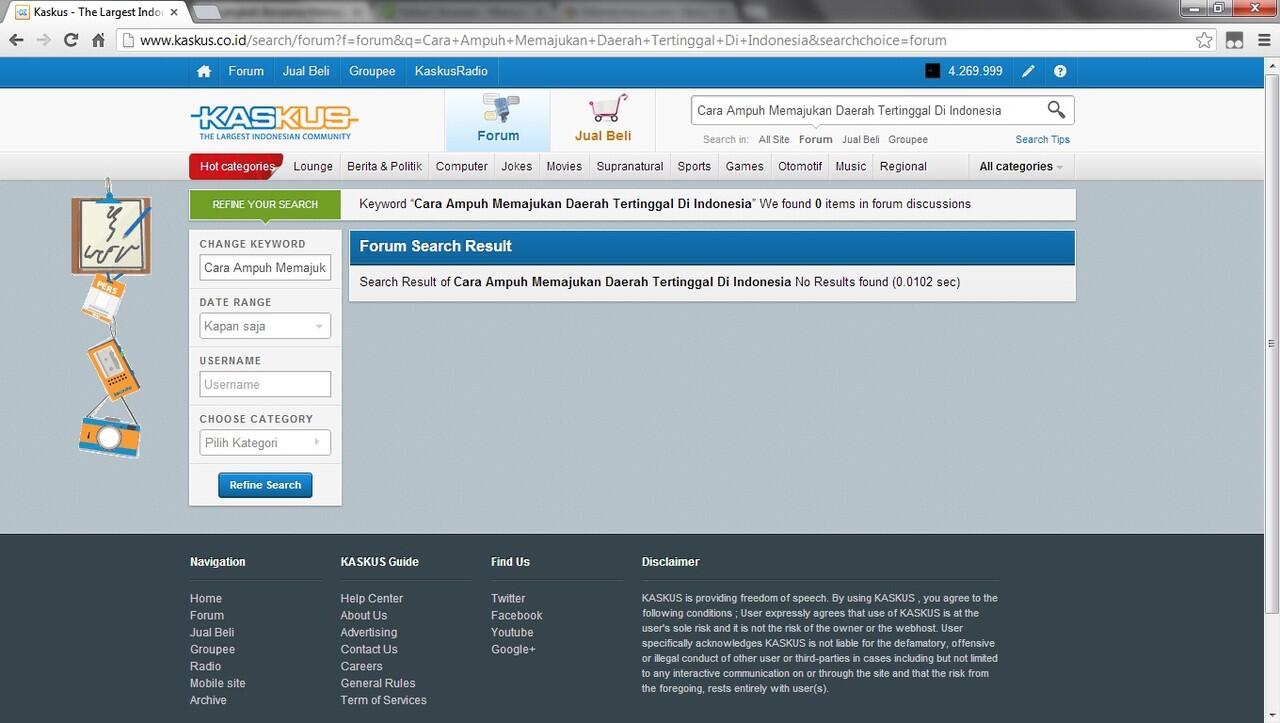The image size is (1280, 723).
Task: Open Twitter link under Find Us
Action: click(508, 598)
